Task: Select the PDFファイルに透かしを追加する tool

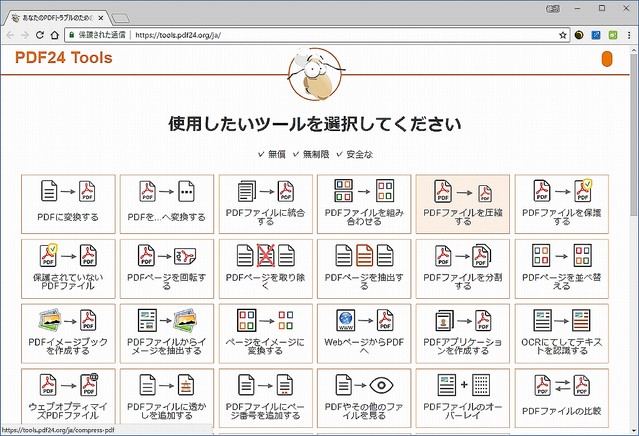Action: 166,396
